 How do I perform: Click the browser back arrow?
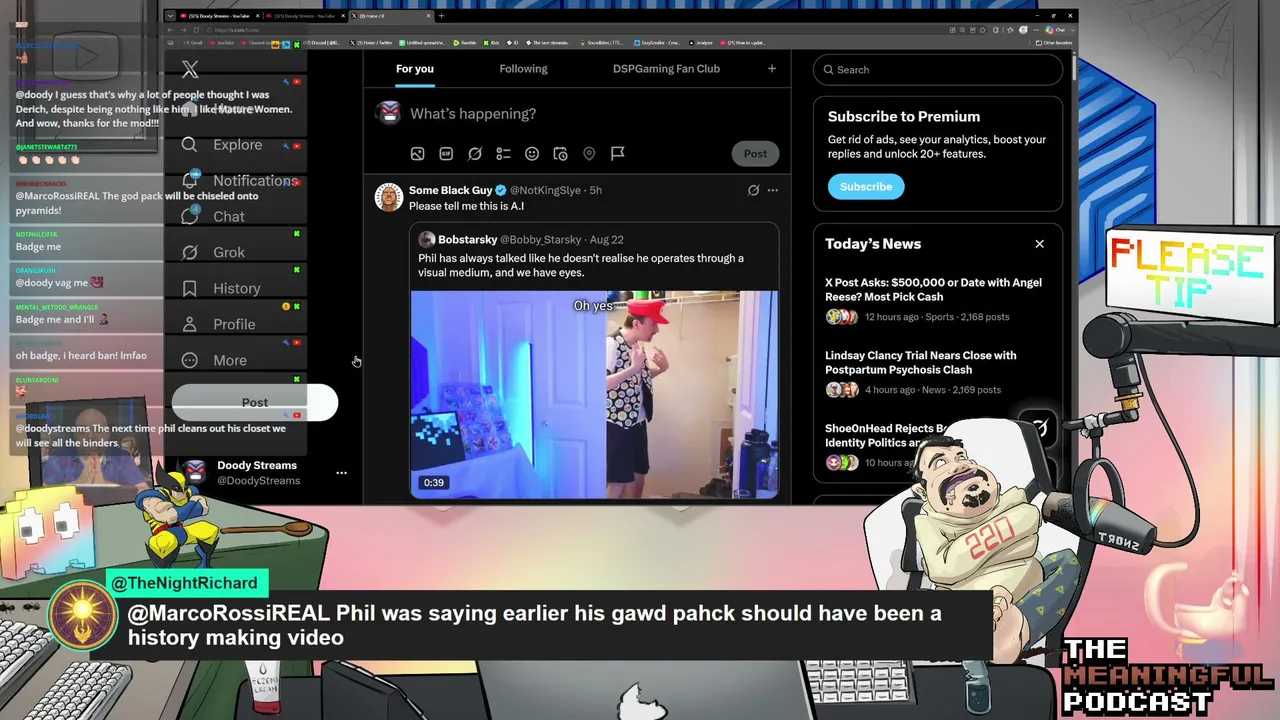point(170,30)
